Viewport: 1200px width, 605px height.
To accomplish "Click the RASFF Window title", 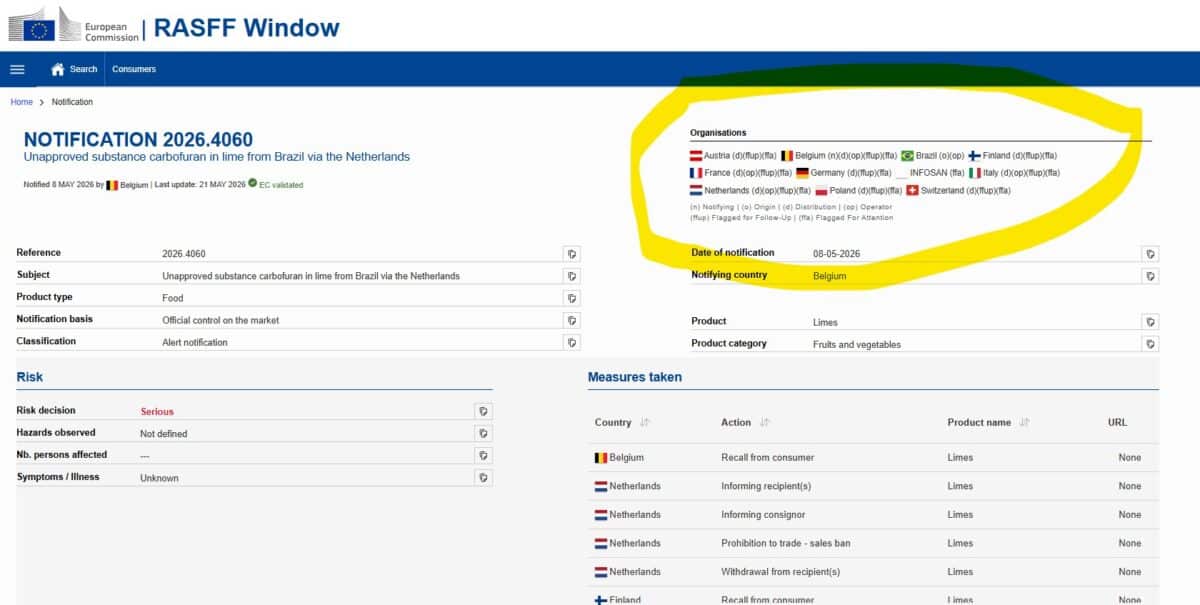I will tap(247, 27).
